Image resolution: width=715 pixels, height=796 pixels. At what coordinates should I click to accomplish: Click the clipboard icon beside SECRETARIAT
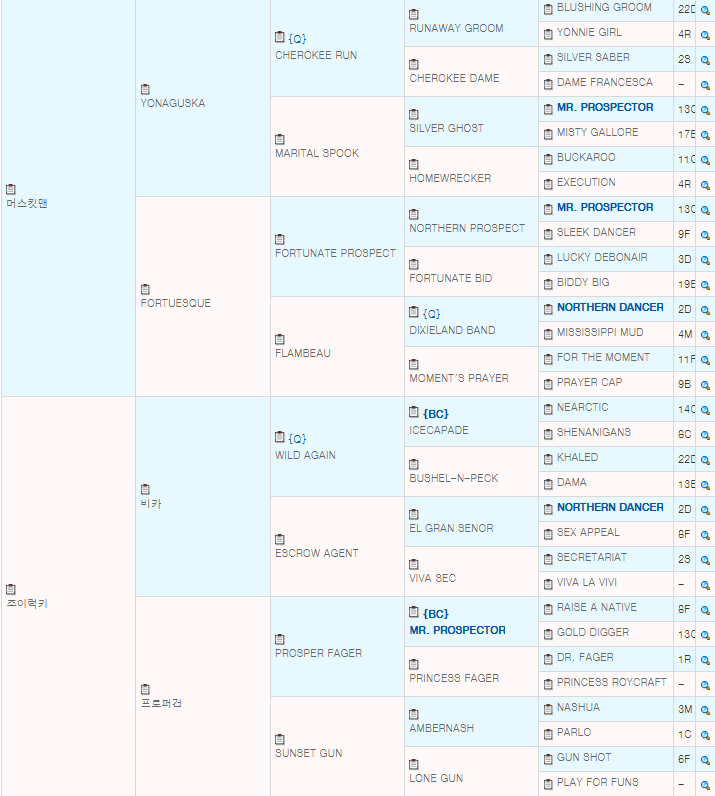[x=548, y=558]
